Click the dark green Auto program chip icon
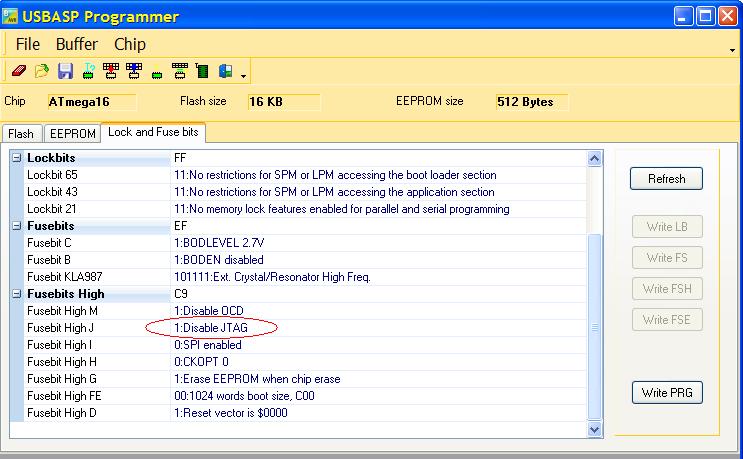 pos(202,71)
